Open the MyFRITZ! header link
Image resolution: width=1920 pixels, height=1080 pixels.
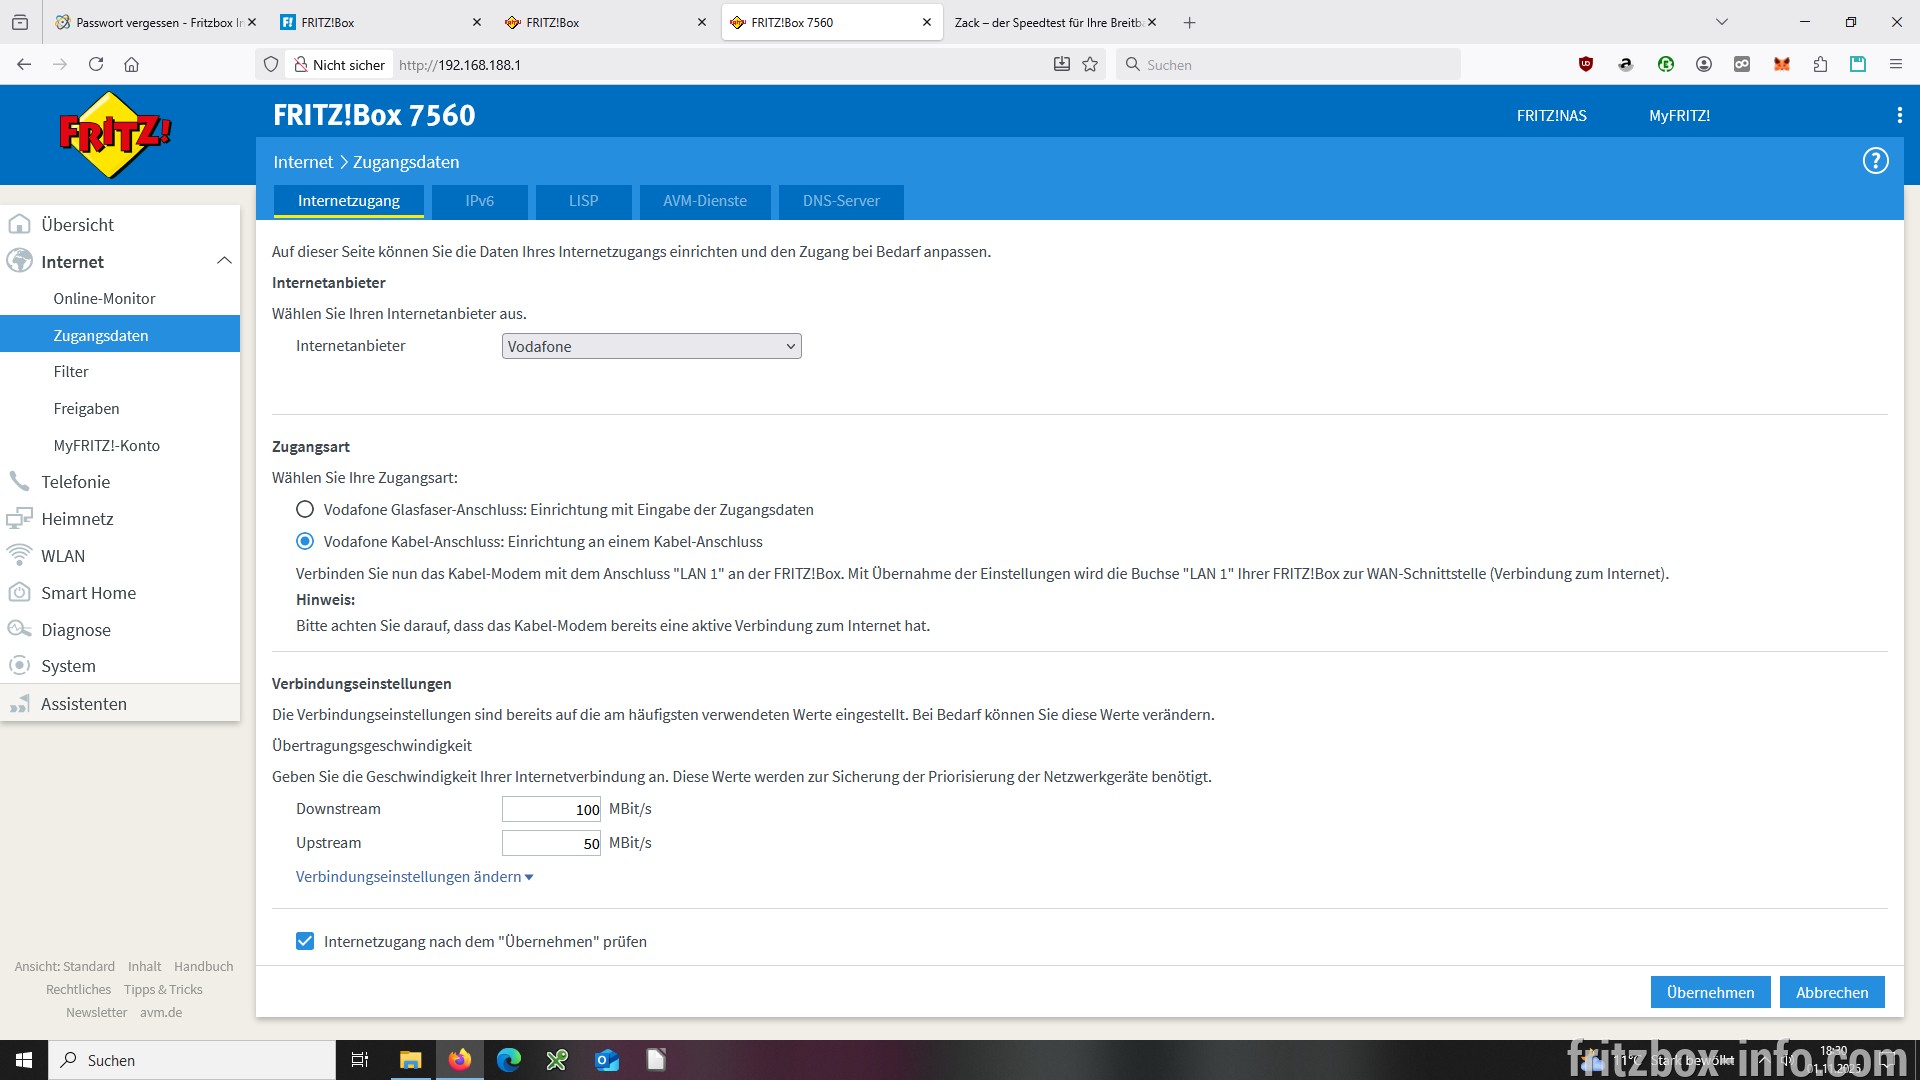[x=1679, y=116]
